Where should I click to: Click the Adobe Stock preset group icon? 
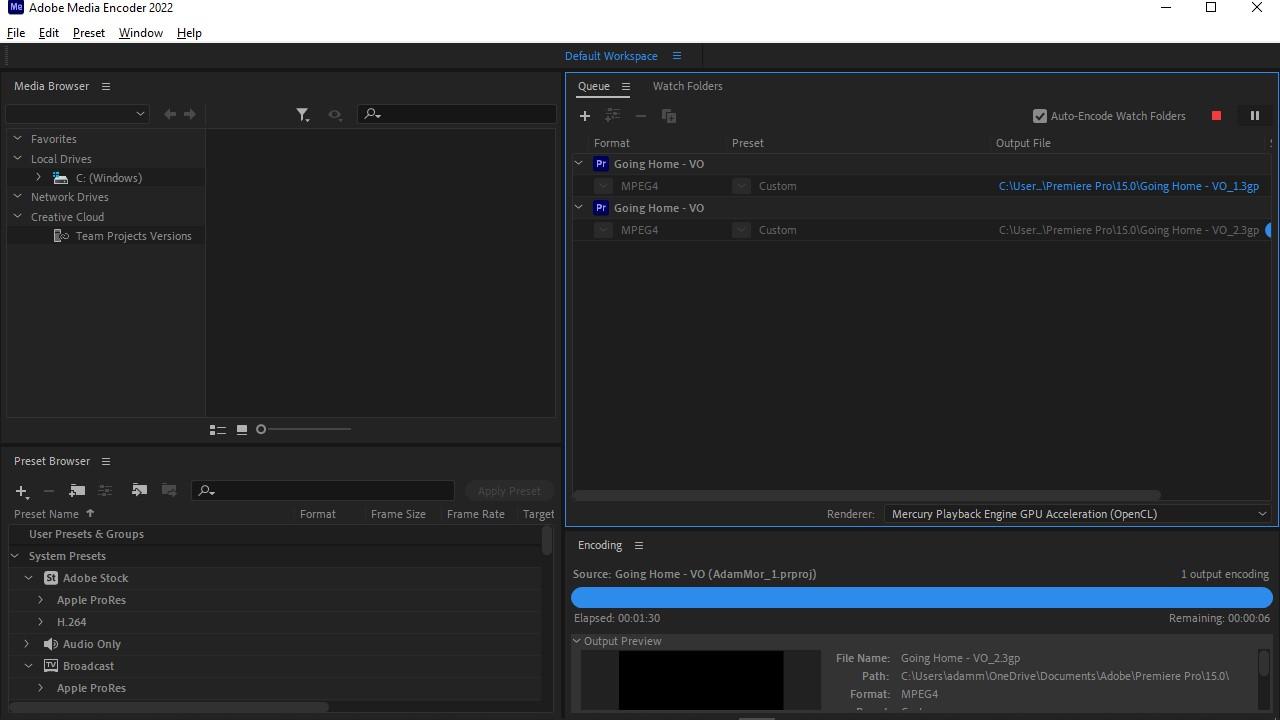click(x=51, y=578)
